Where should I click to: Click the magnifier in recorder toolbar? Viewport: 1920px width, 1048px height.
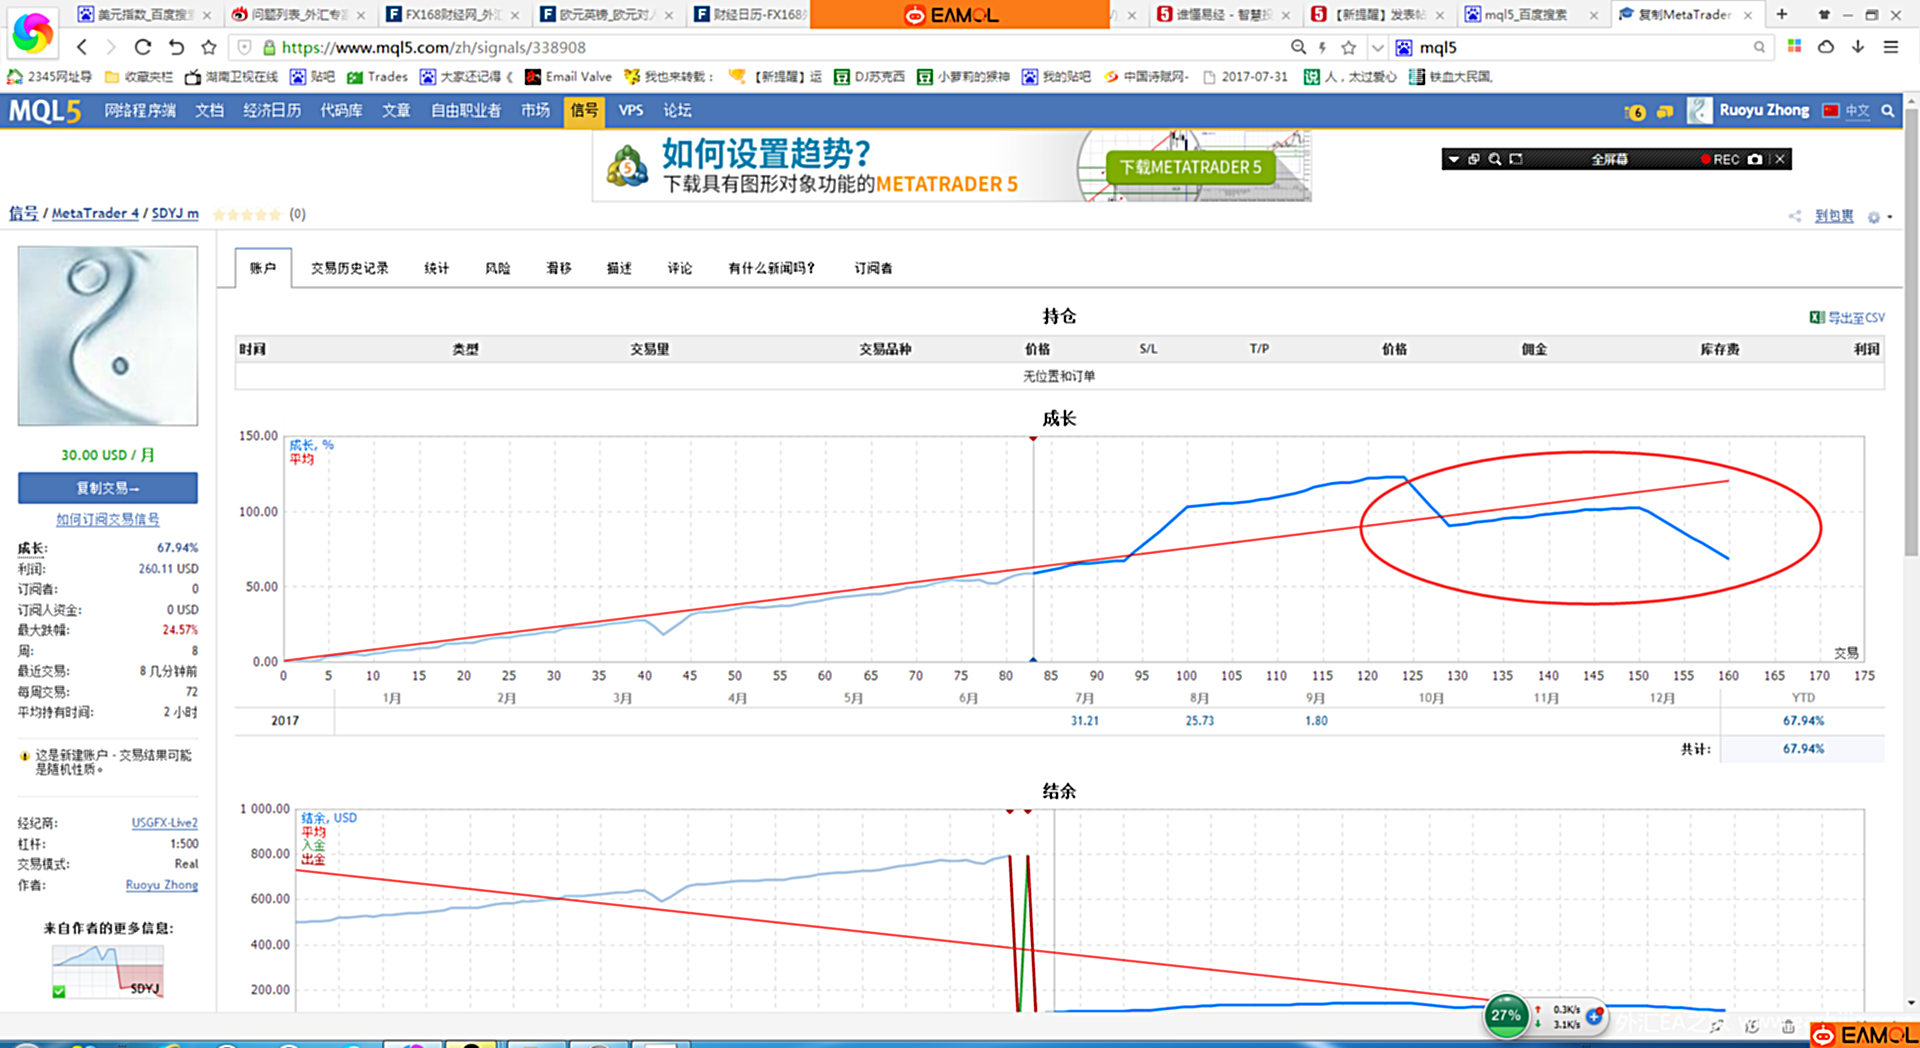(x=1495, y=159)
